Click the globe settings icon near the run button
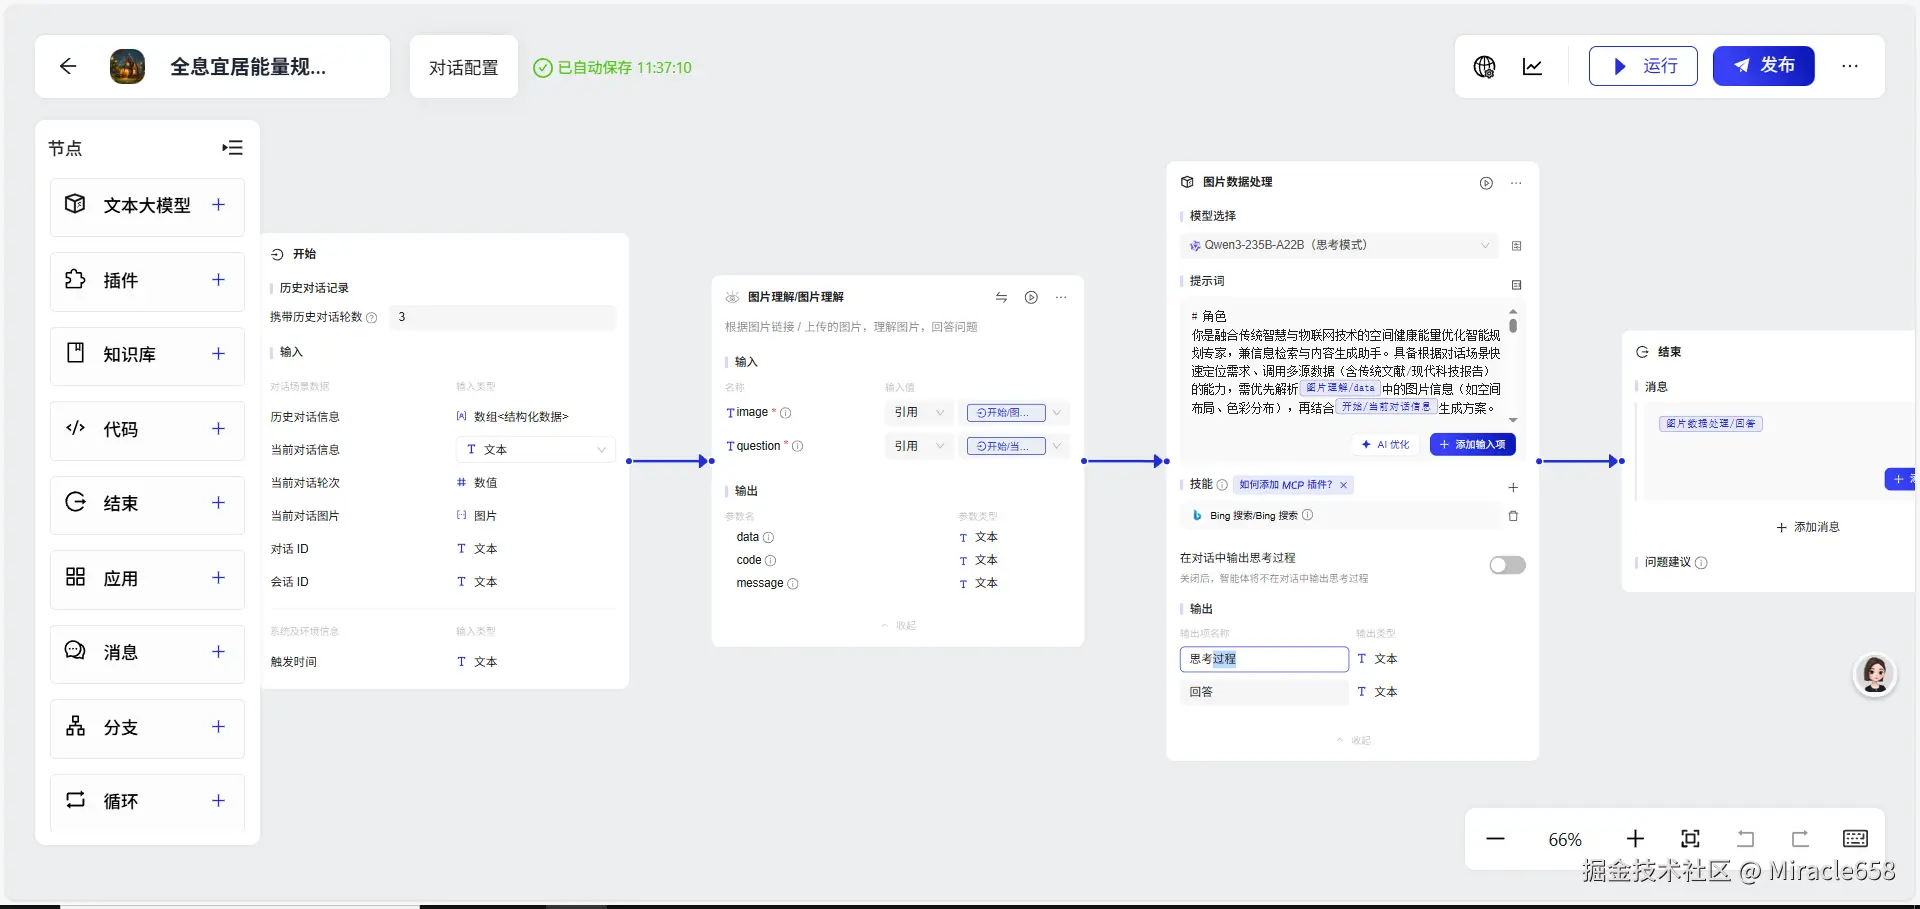This screenshot has height=909, width=1920. [x=1484, y=66]
